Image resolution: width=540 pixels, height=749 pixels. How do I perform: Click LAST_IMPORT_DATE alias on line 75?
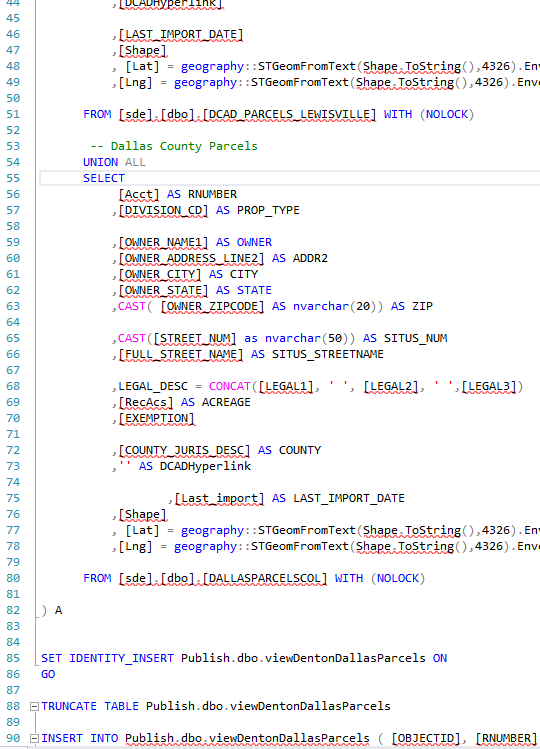coord(349,499)
